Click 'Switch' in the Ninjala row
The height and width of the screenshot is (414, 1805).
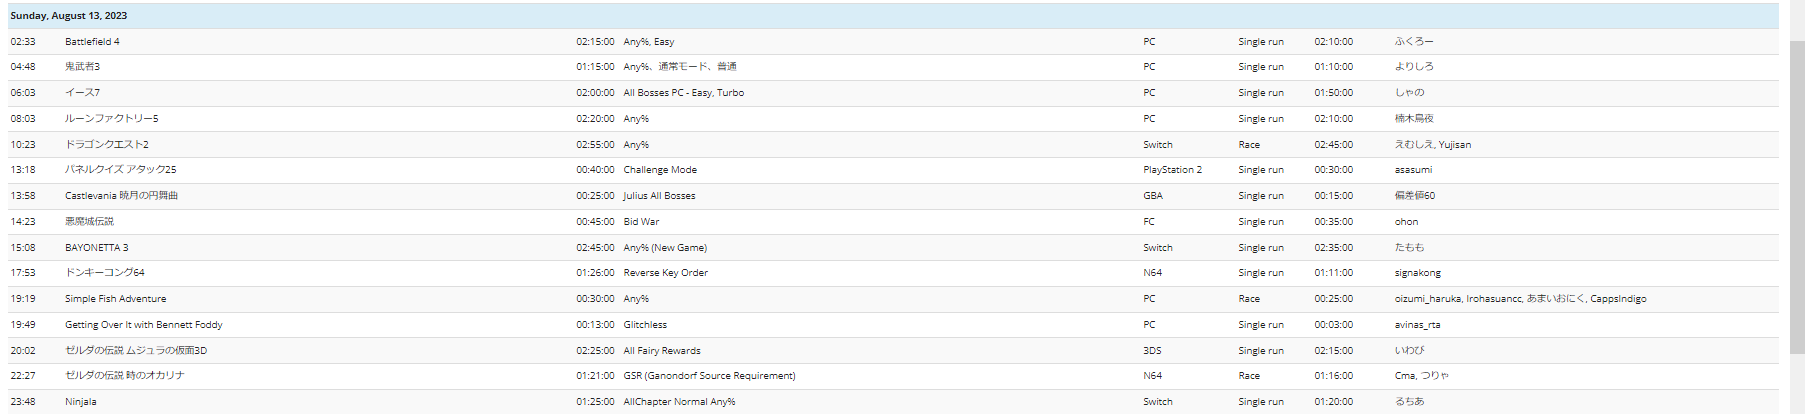point(1157,402)
